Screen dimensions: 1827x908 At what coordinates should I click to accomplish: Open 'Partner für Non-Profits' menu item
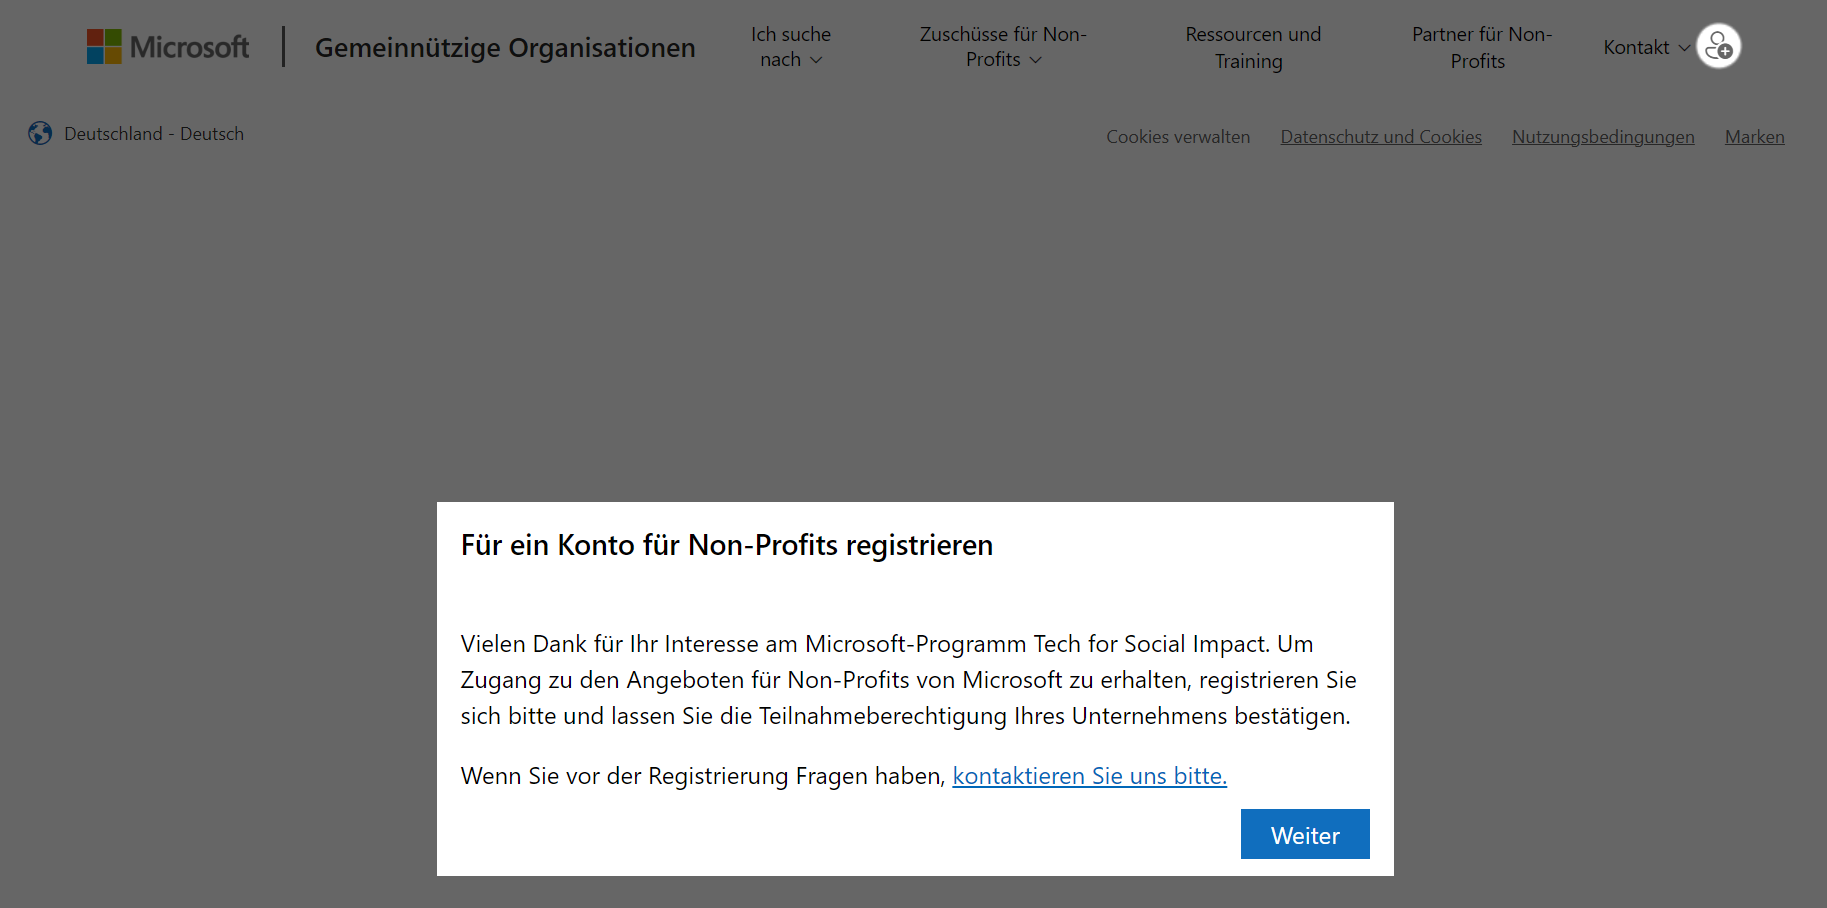(1481, 47)
